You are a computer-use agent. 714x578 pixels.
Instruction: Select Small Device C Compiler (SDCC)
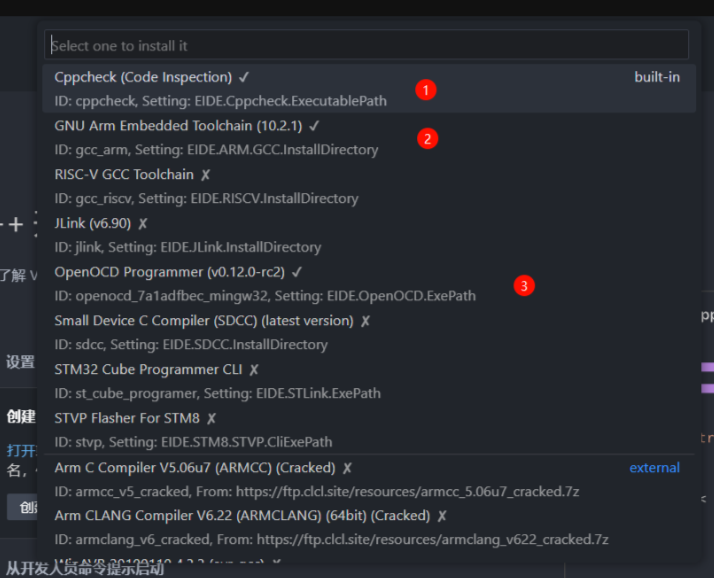pos(369,332)
